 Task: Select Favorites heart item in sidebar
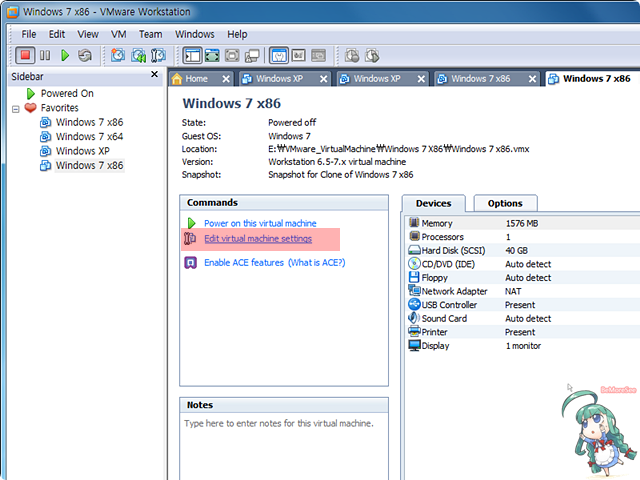coord(59,108)
